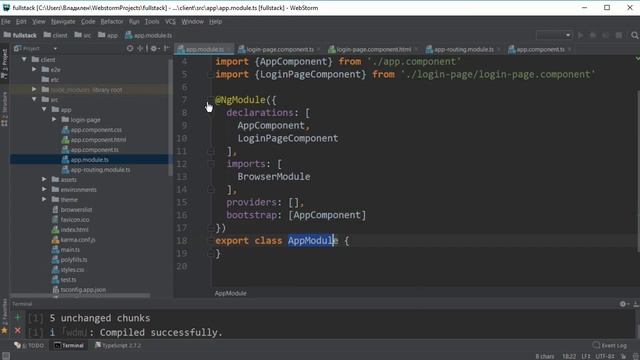
Task: Open the TODO tool window
Action: [x=29, y=345]
